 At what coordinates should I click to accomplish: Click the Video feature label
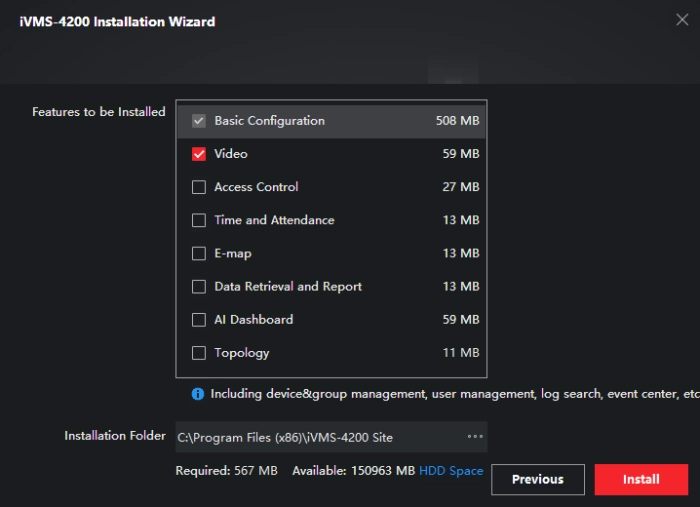pos(231,154)
